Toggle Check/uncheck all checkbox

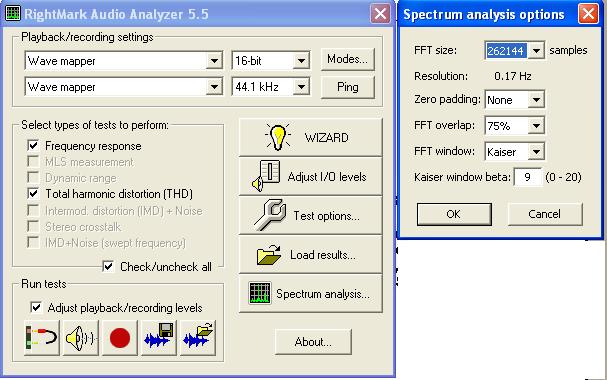(x=108, y=266)
